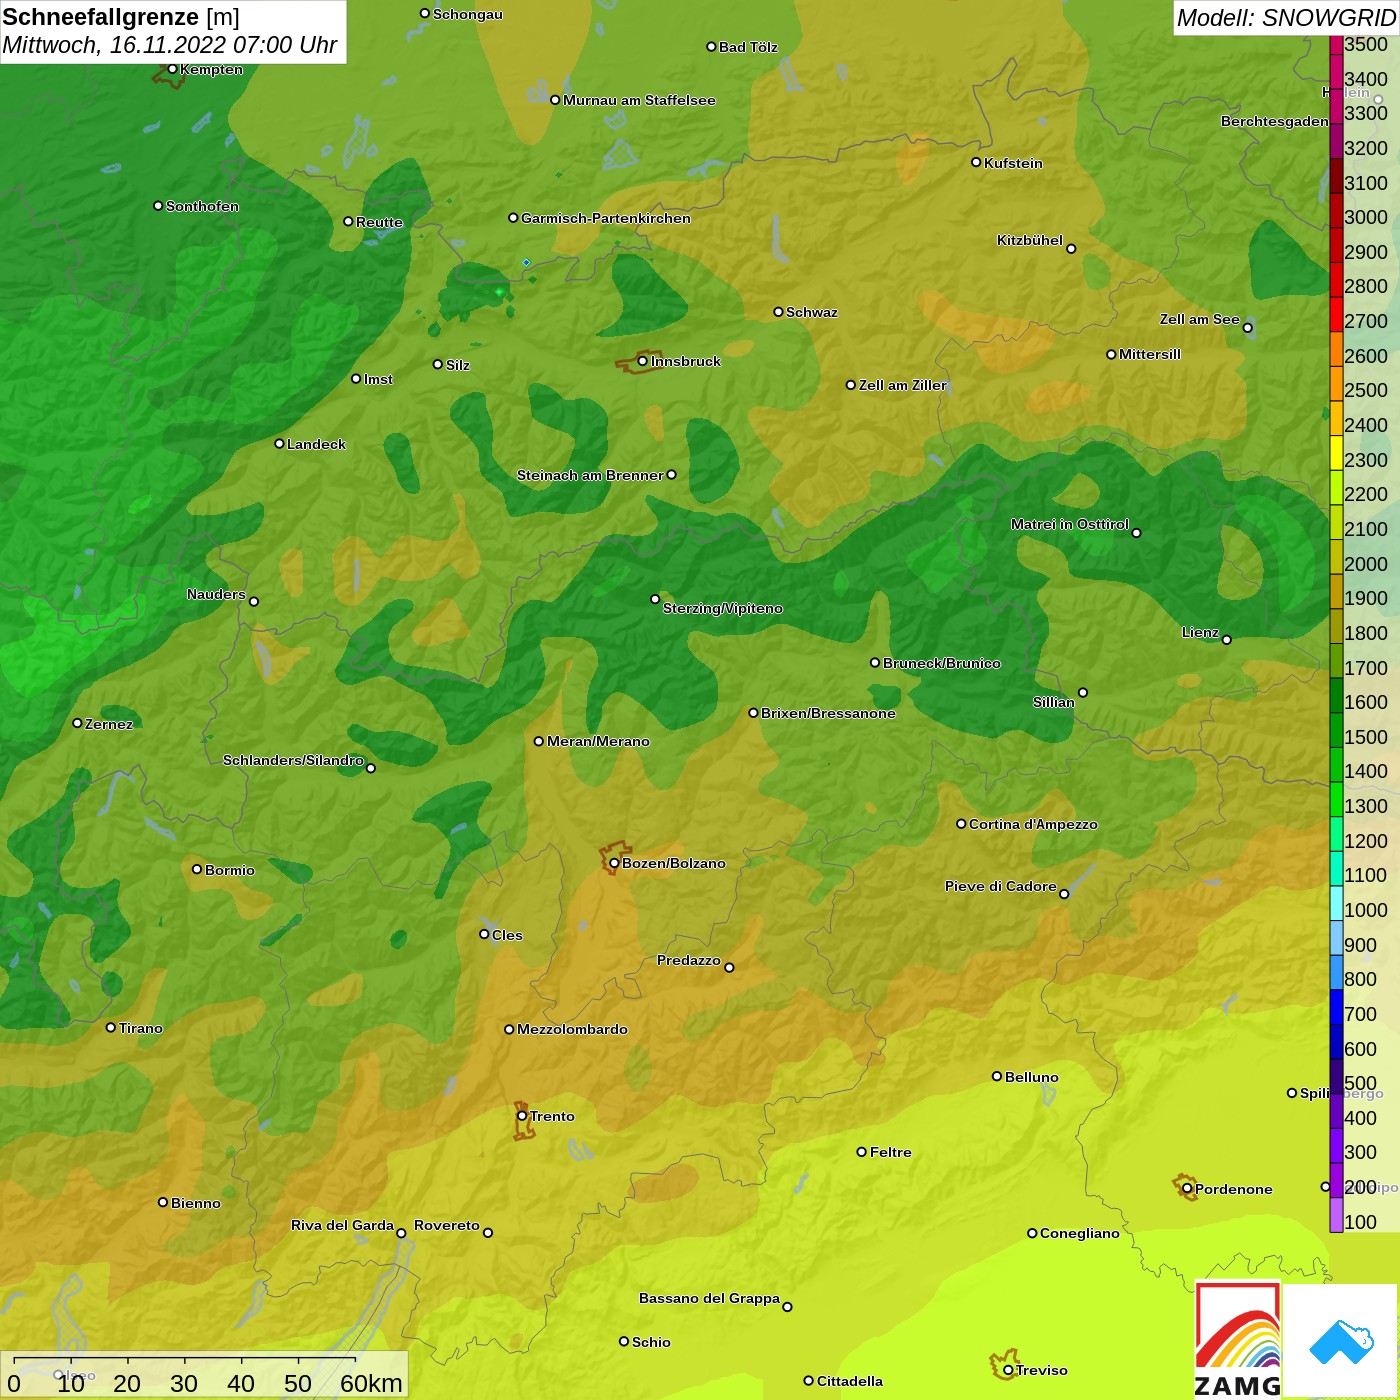The width and height of the screenshot is (1400, 1400).
Task: Click the 'Modell: SNOWGRID' label
Action: pos(1286,18)
